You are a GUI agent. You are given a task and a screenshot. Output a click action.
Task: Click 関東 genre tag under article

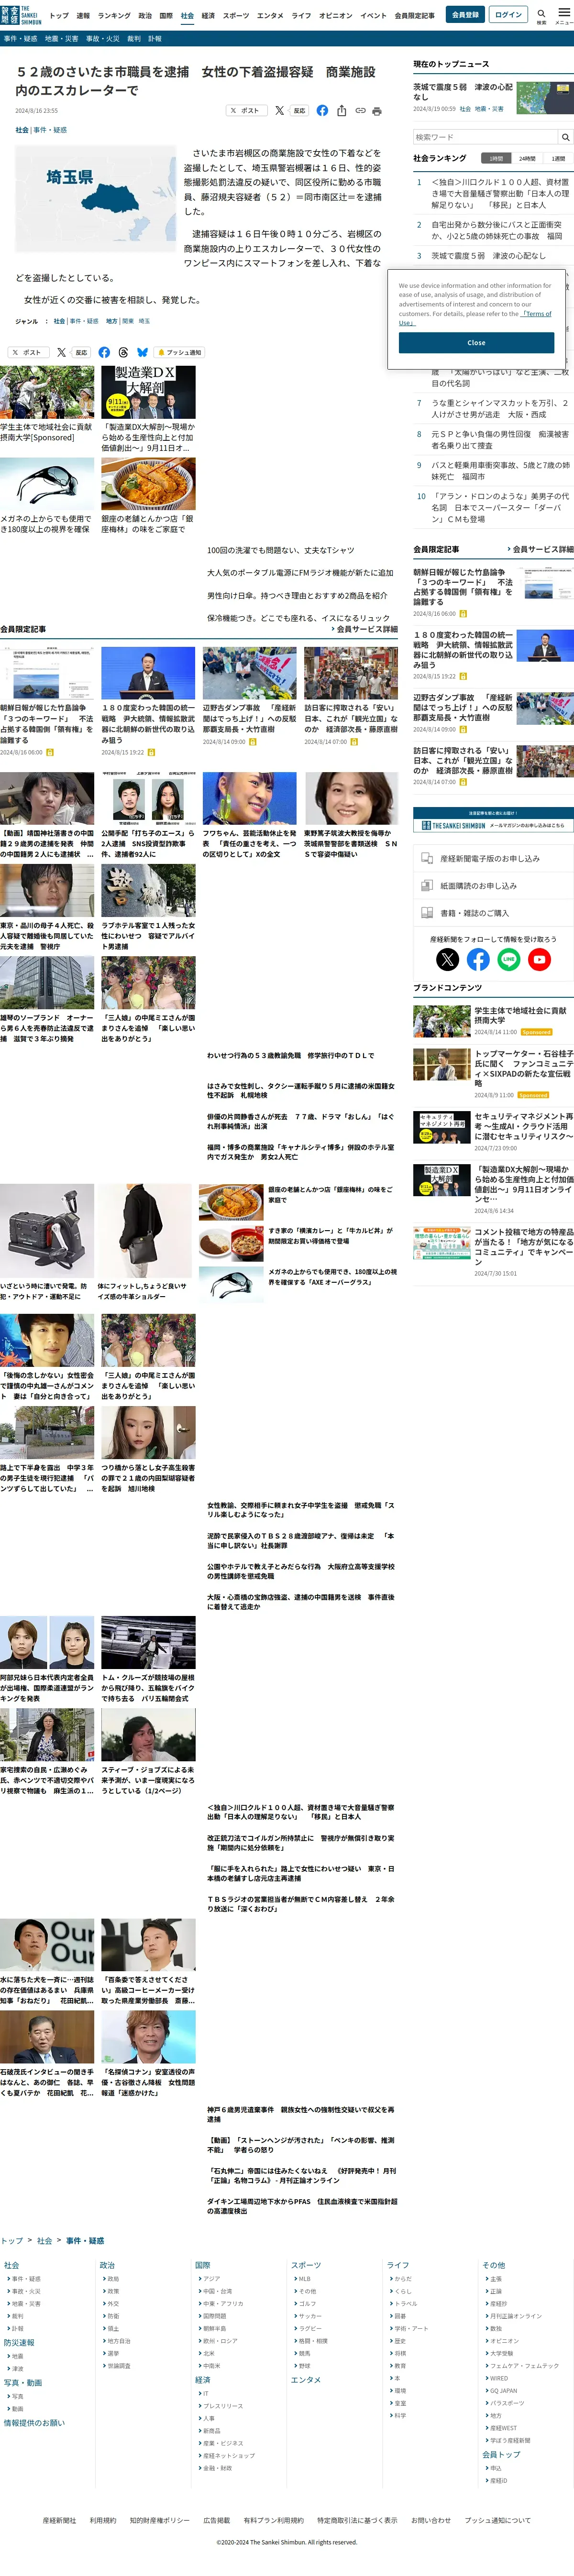pos(128,321)
